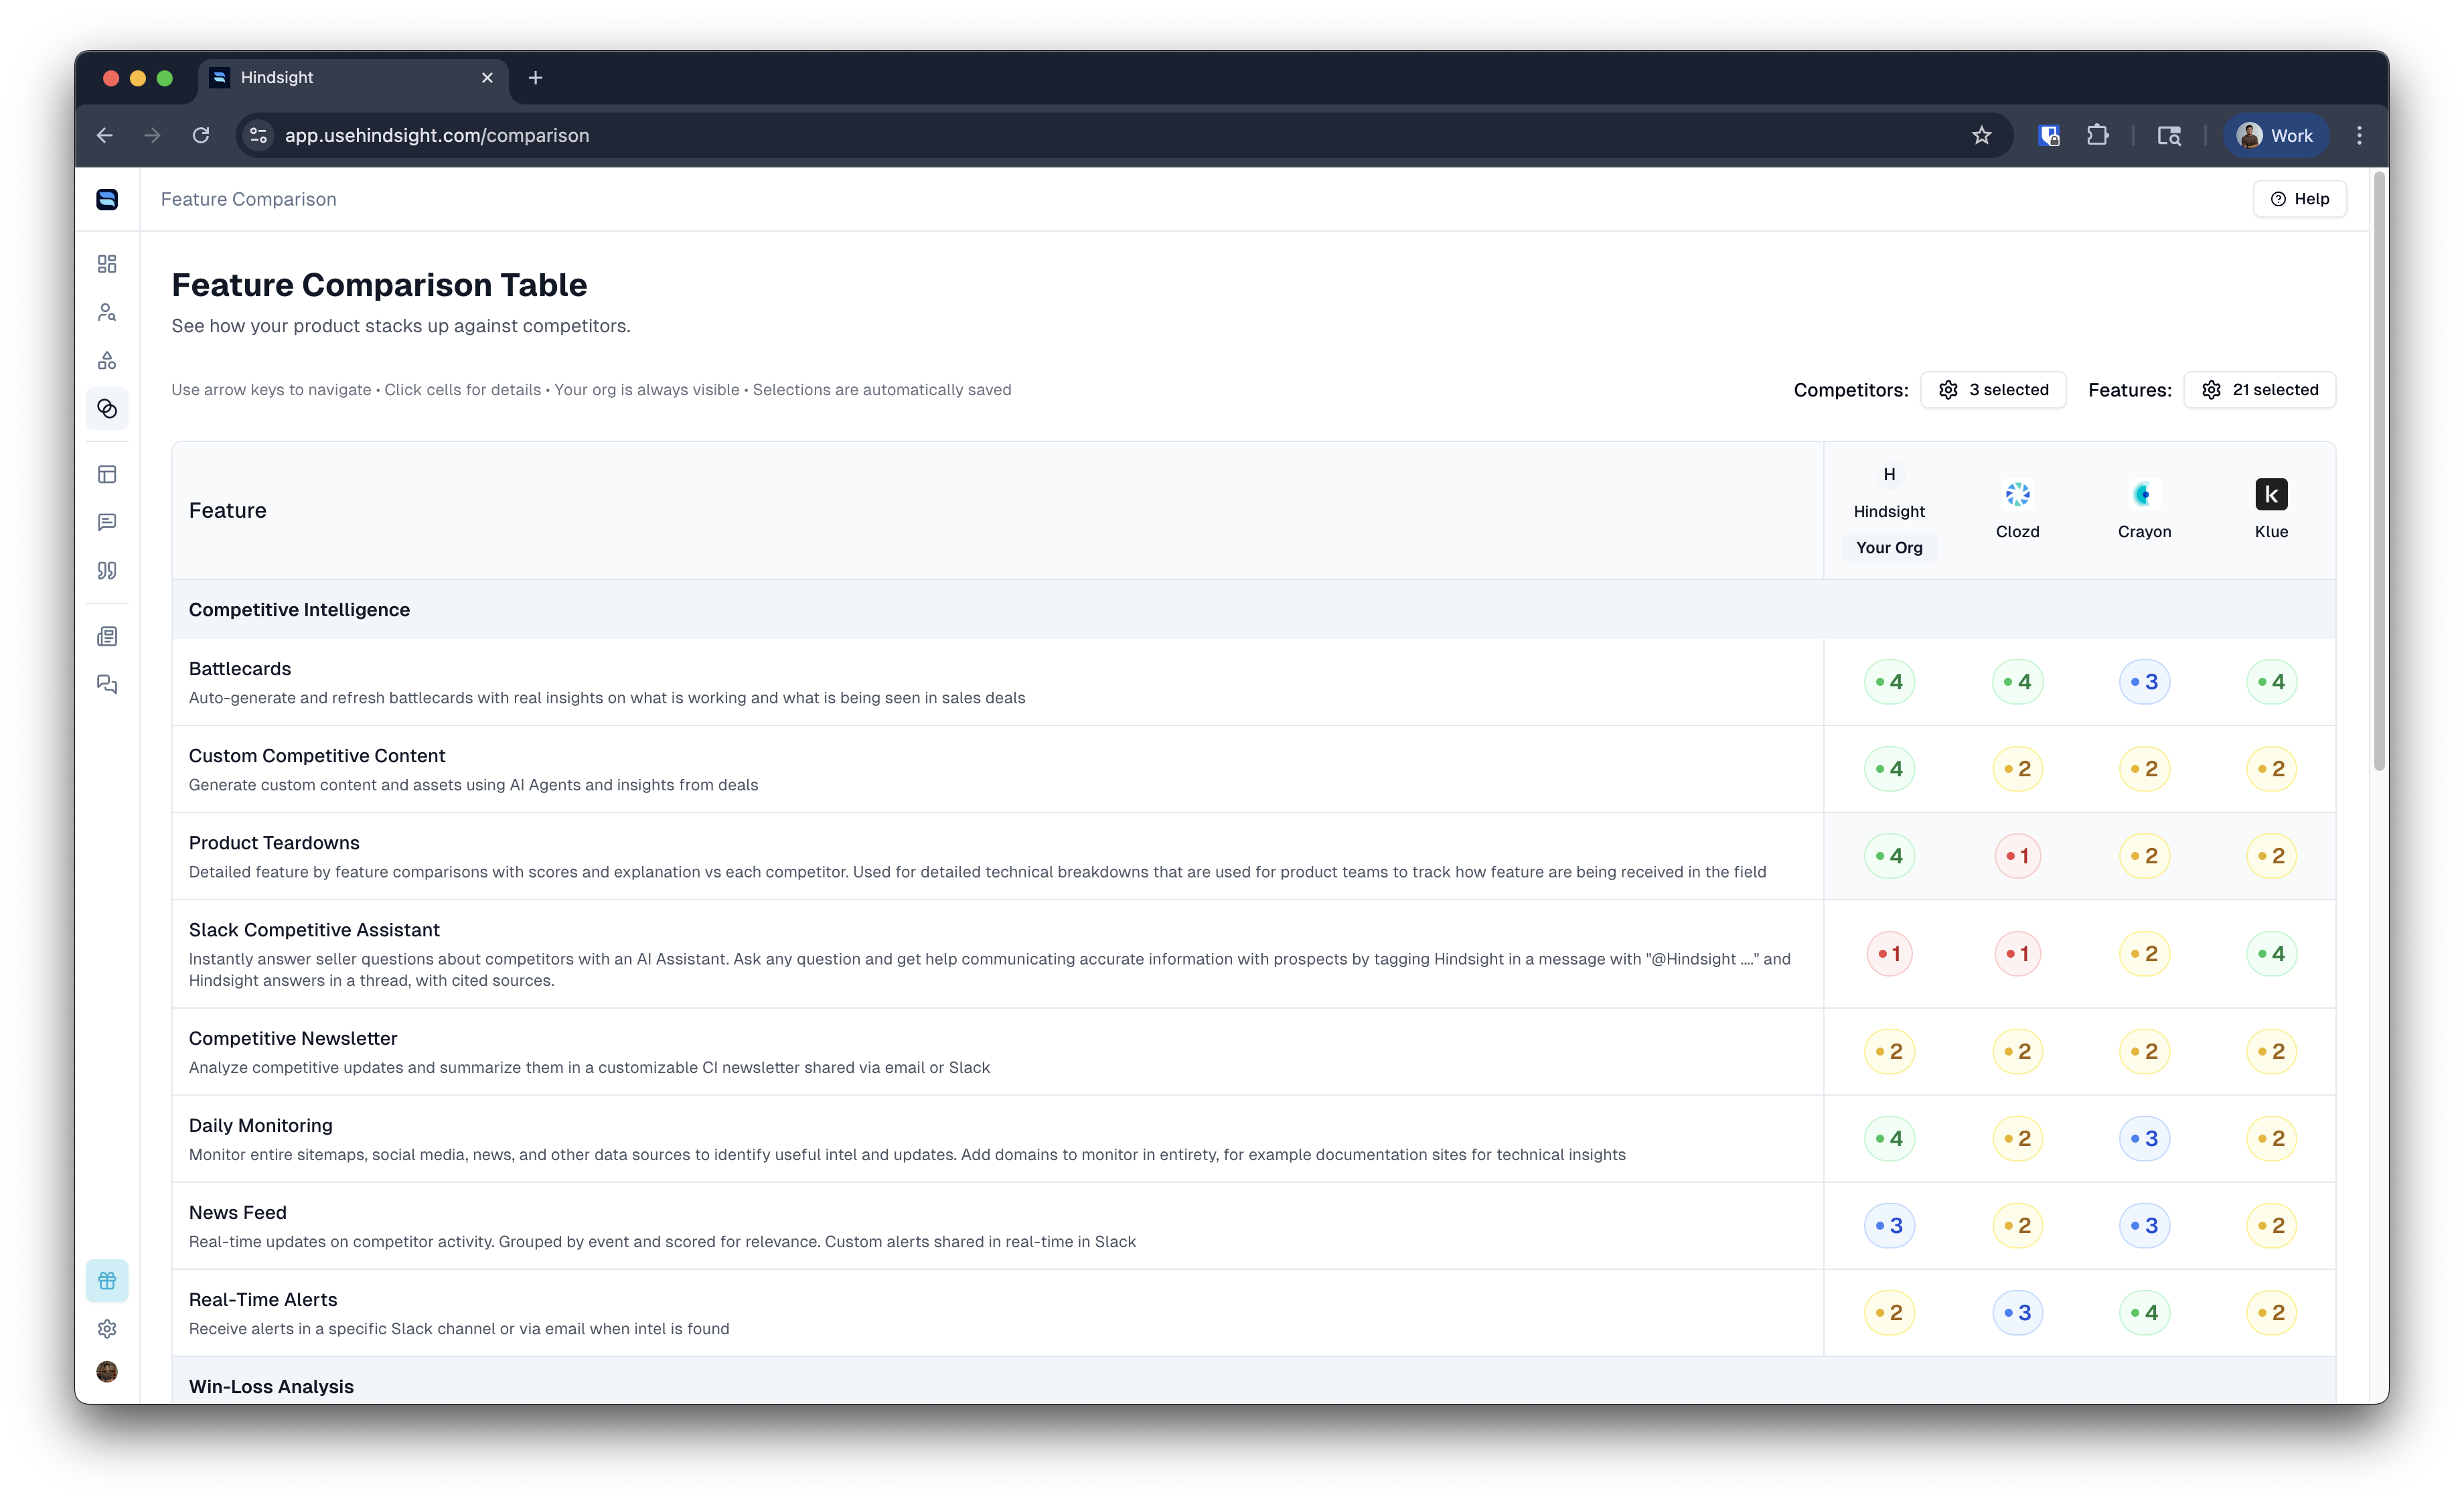Open Crayon's Battlecards score of 3
This screenshot has width=2464, height=1503.
click(x=2144, y=682)
